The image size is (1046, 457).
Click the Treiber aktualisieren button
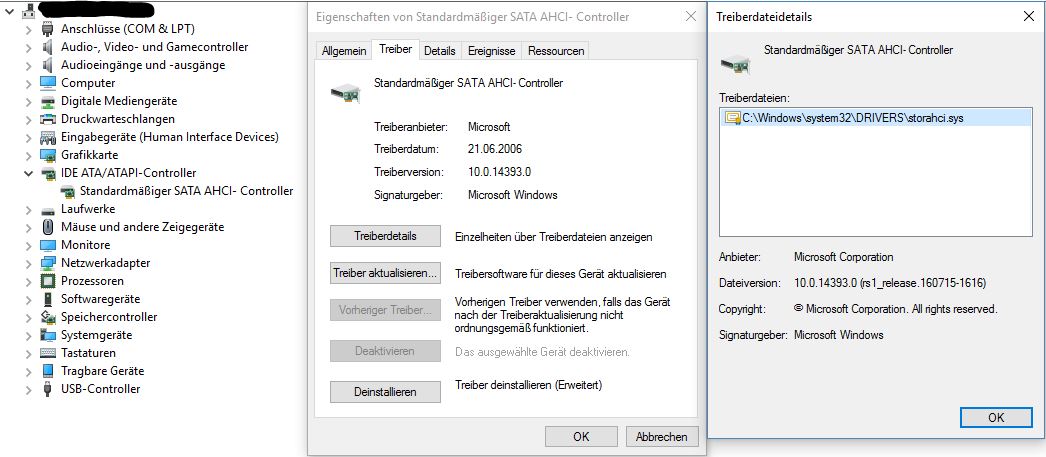pos(386,274)
